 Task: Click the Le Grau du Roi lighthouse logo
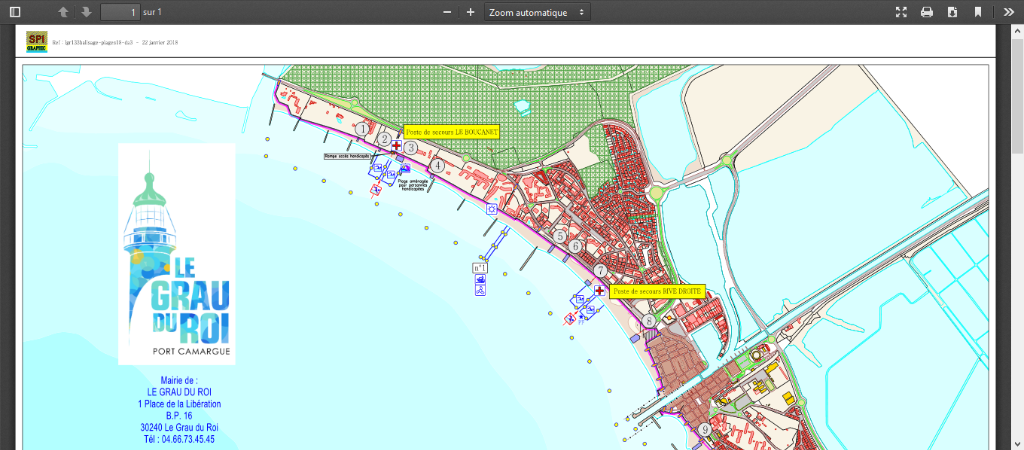pos(177,255)
